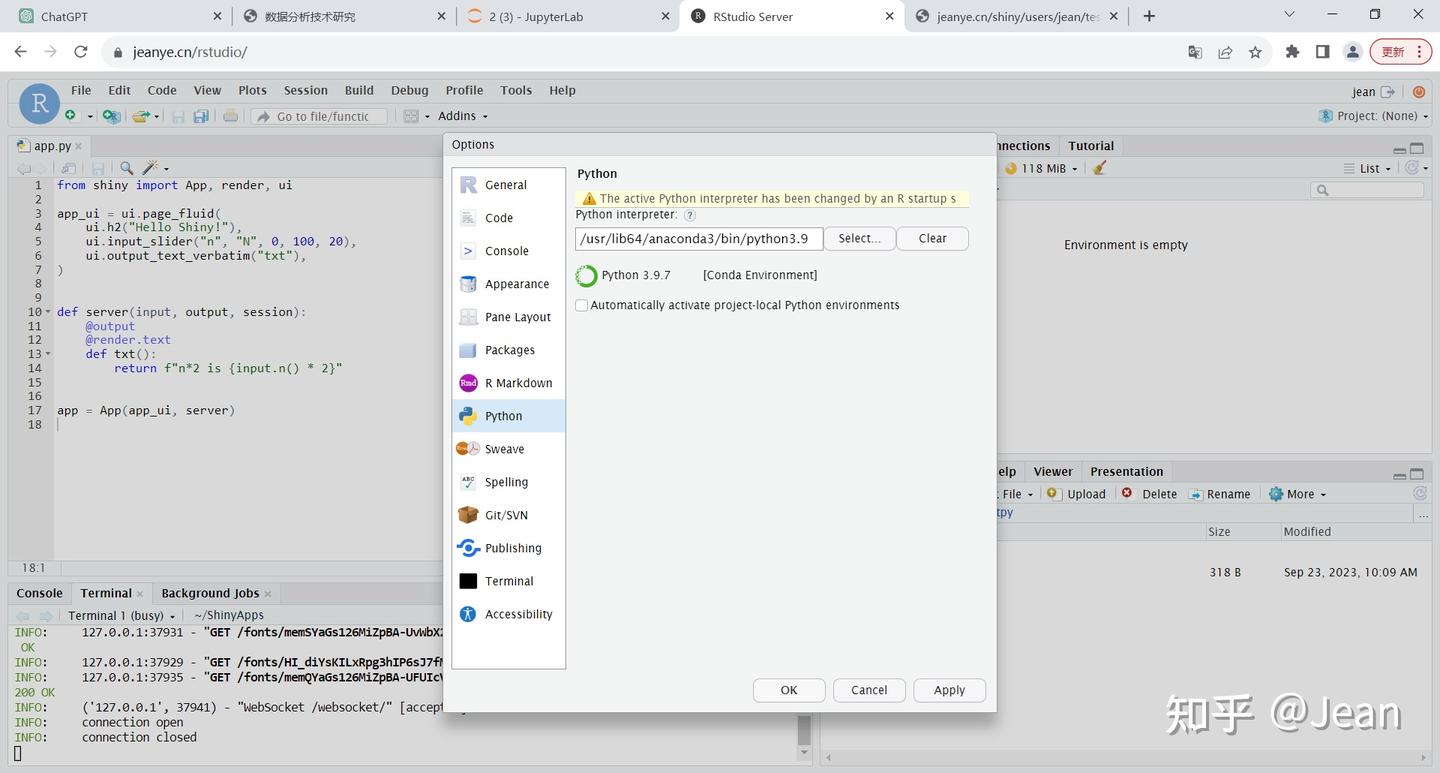Click the Select... interpreter button

pyautogui.click(x=859, y=238)
